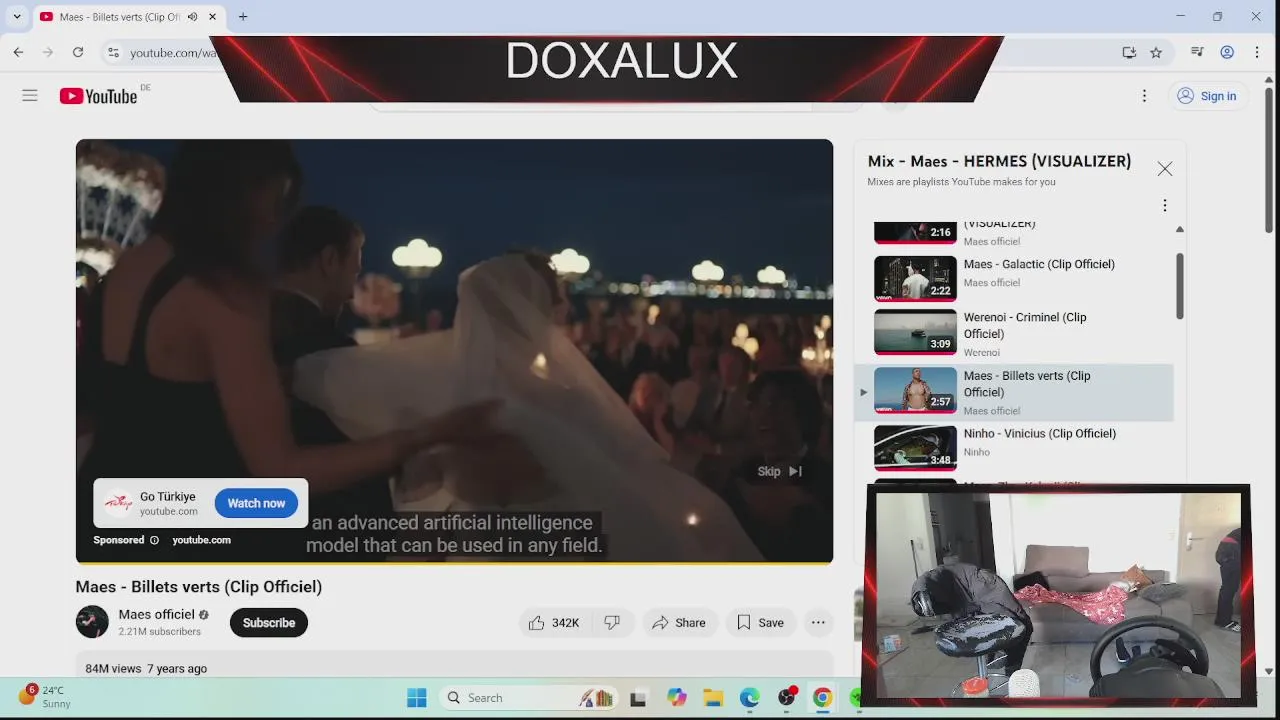Image resolution: width=1280 pixels, height=720 pixels.
Task: Open Microsoft Edge from the taskbar
Action: tap(749, 698)
